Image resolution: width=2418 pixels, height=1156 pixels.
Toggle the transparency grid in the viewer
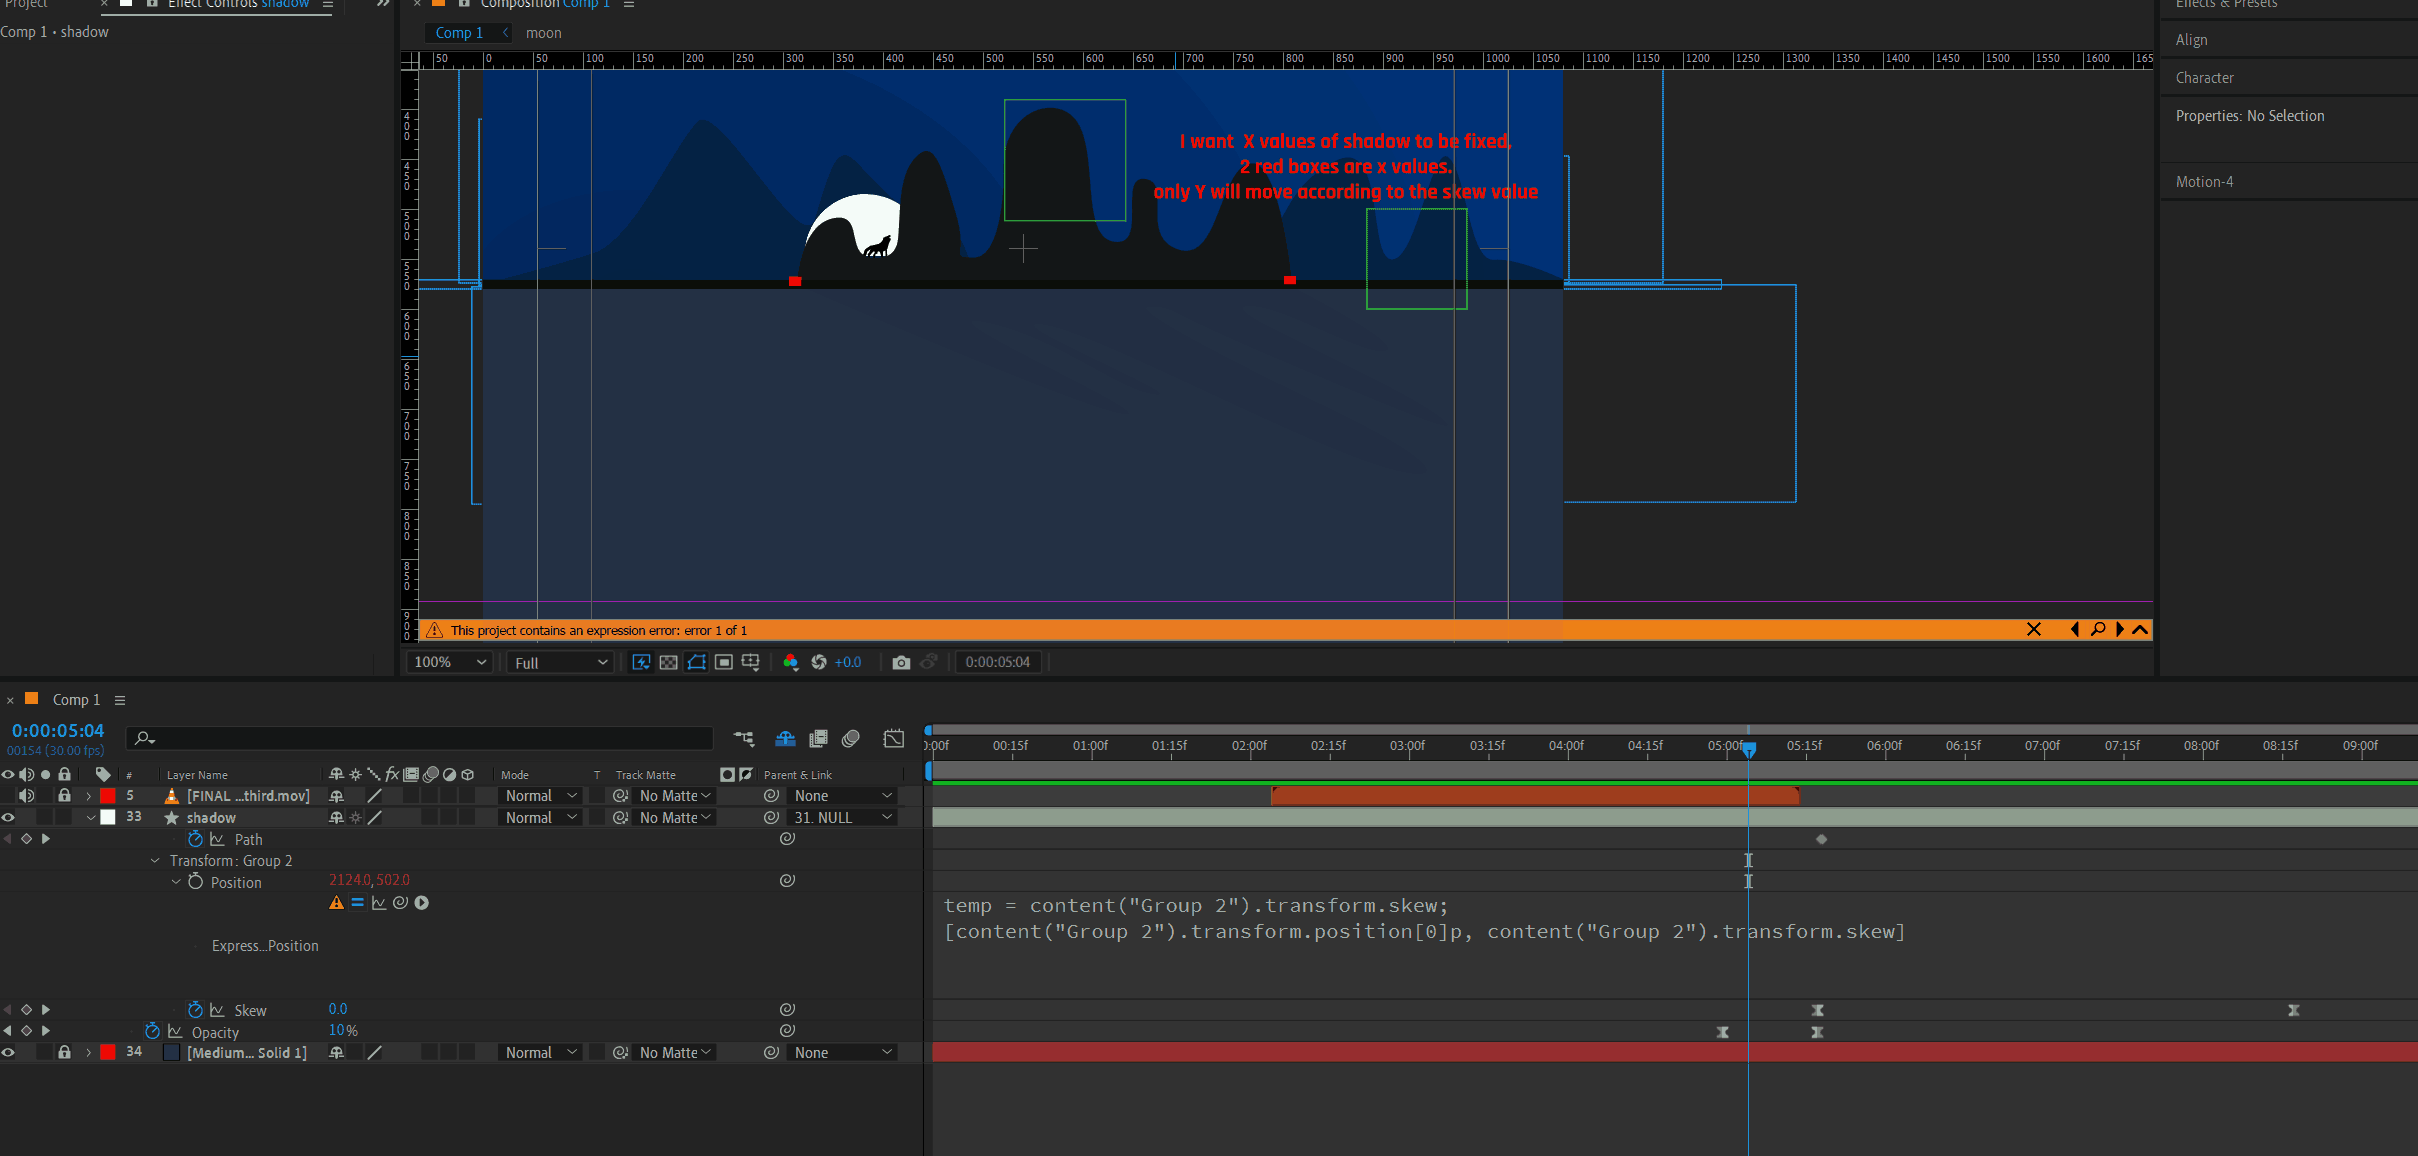(669, 662)
